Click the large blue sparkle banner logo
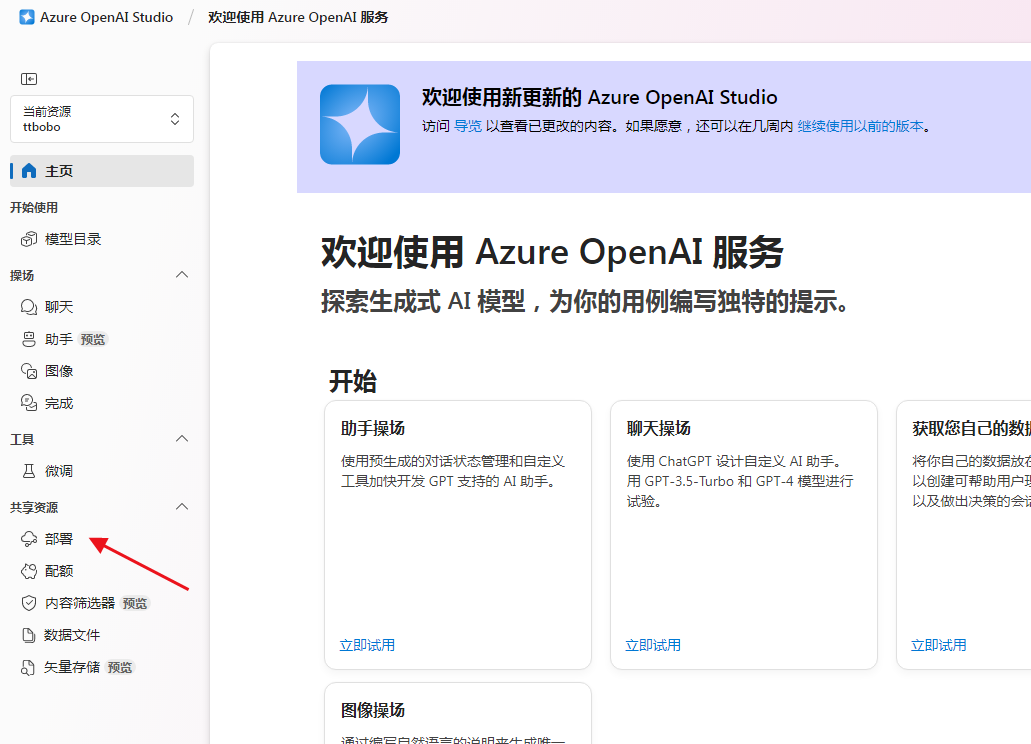 [360, 124]
